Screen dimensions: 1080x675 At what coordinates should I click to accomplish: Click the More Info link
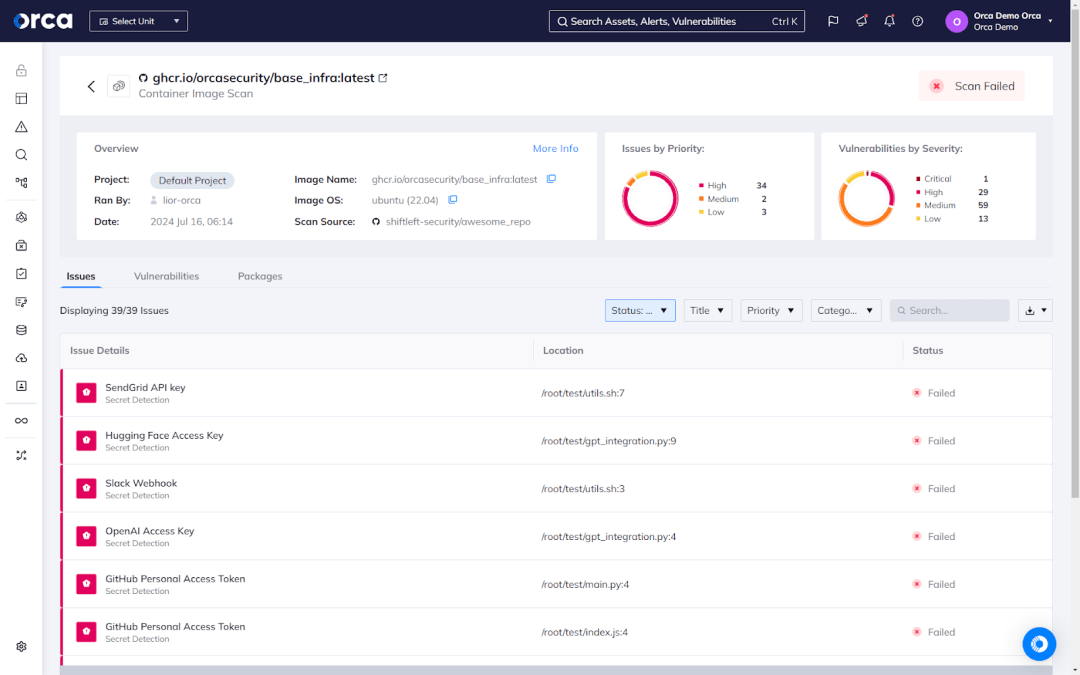(555, 149)
